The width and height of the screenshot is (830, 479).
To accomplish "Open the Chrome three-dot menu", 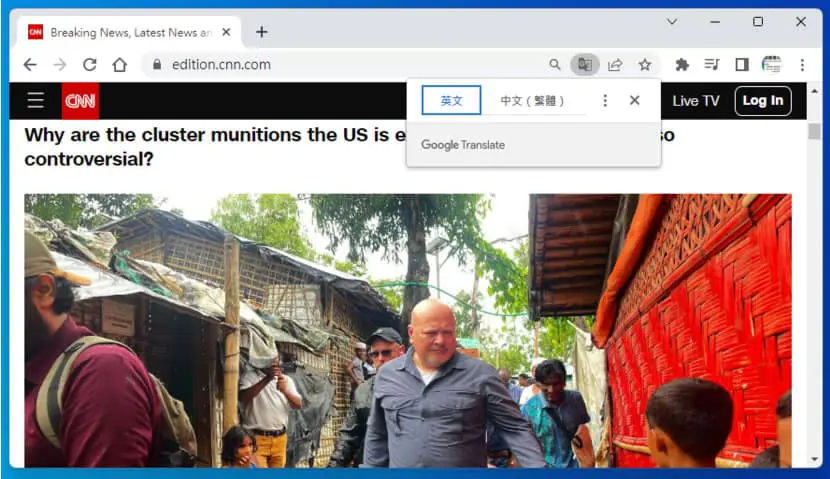I will tap(802, 65).
